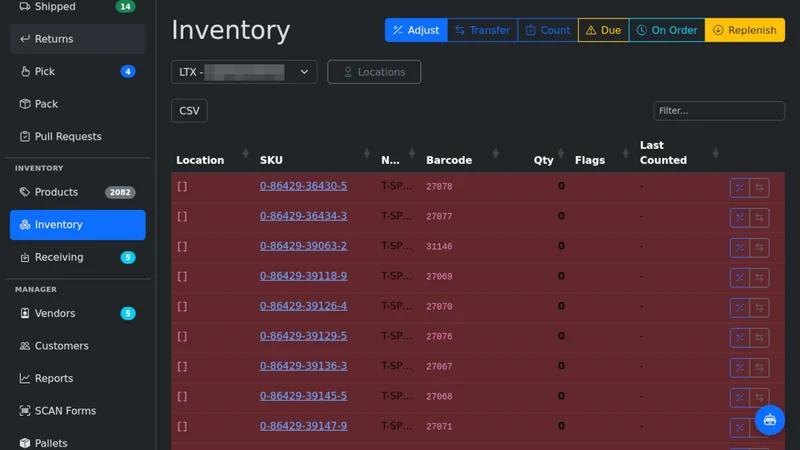Click the Adjust button
800x450 pixels.
point(416,30)
